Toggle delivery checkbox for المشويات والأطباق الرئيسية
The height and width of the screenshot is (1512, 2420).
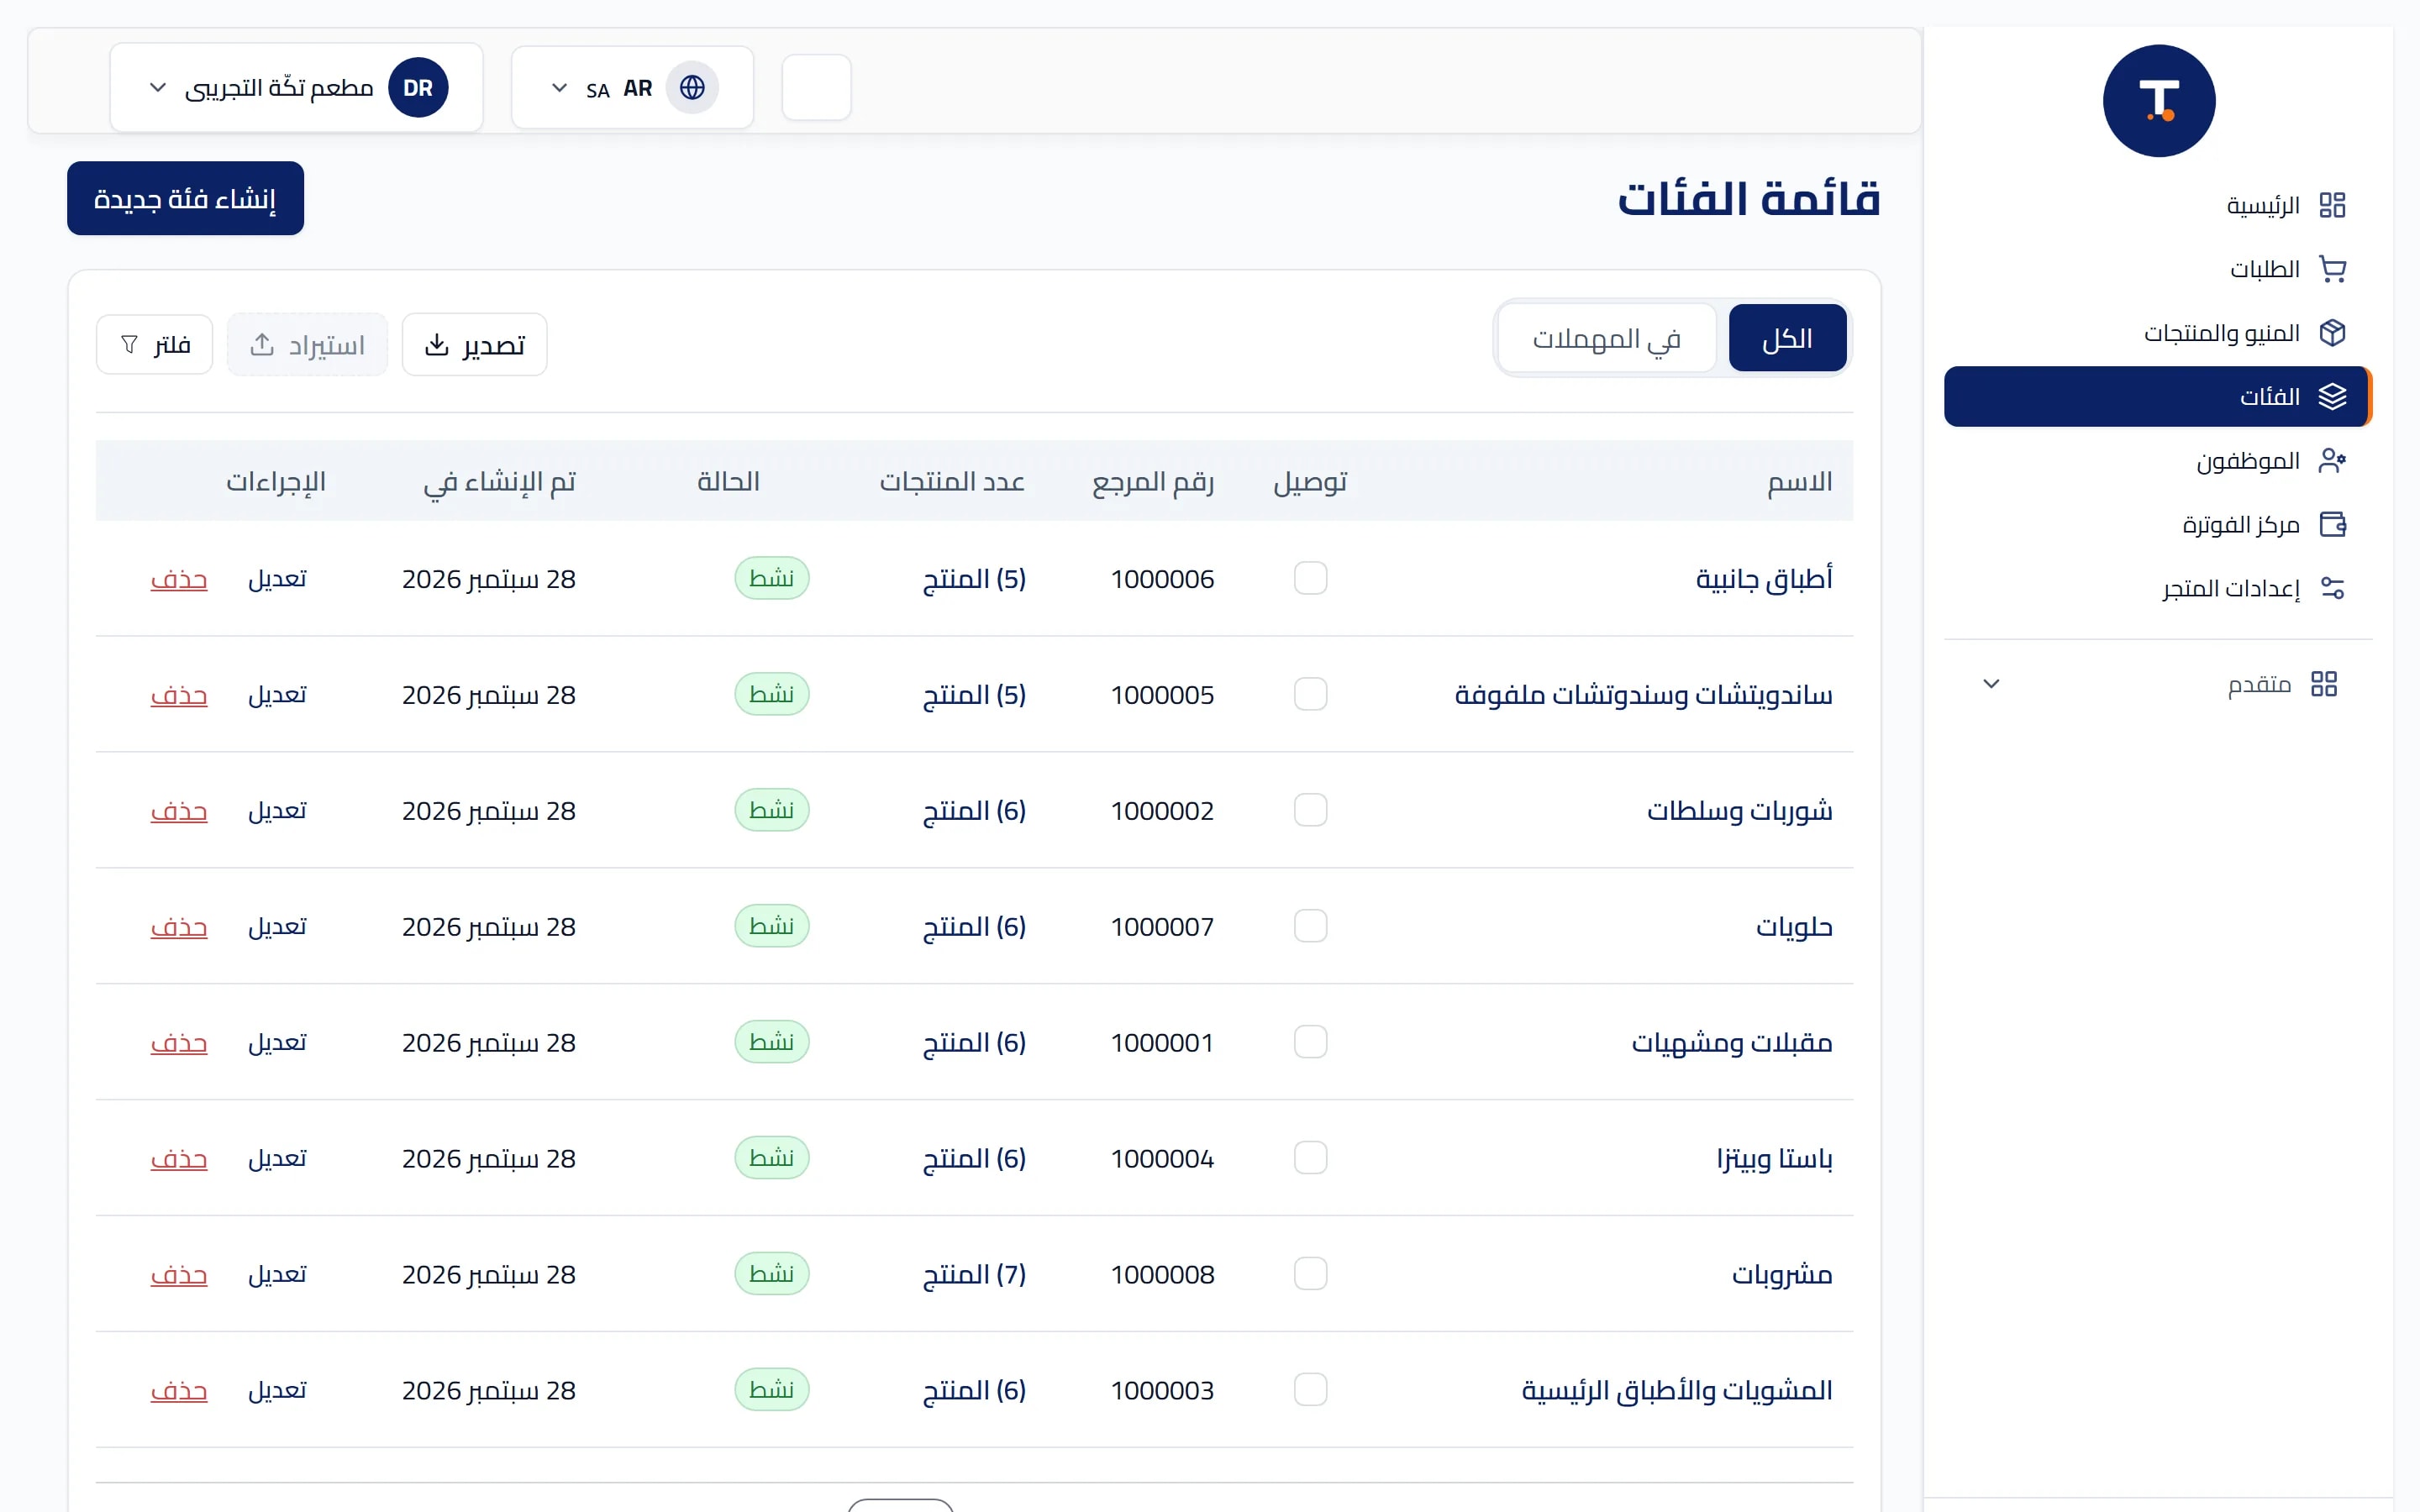pyautogui.click(x=1310, y=1390)
